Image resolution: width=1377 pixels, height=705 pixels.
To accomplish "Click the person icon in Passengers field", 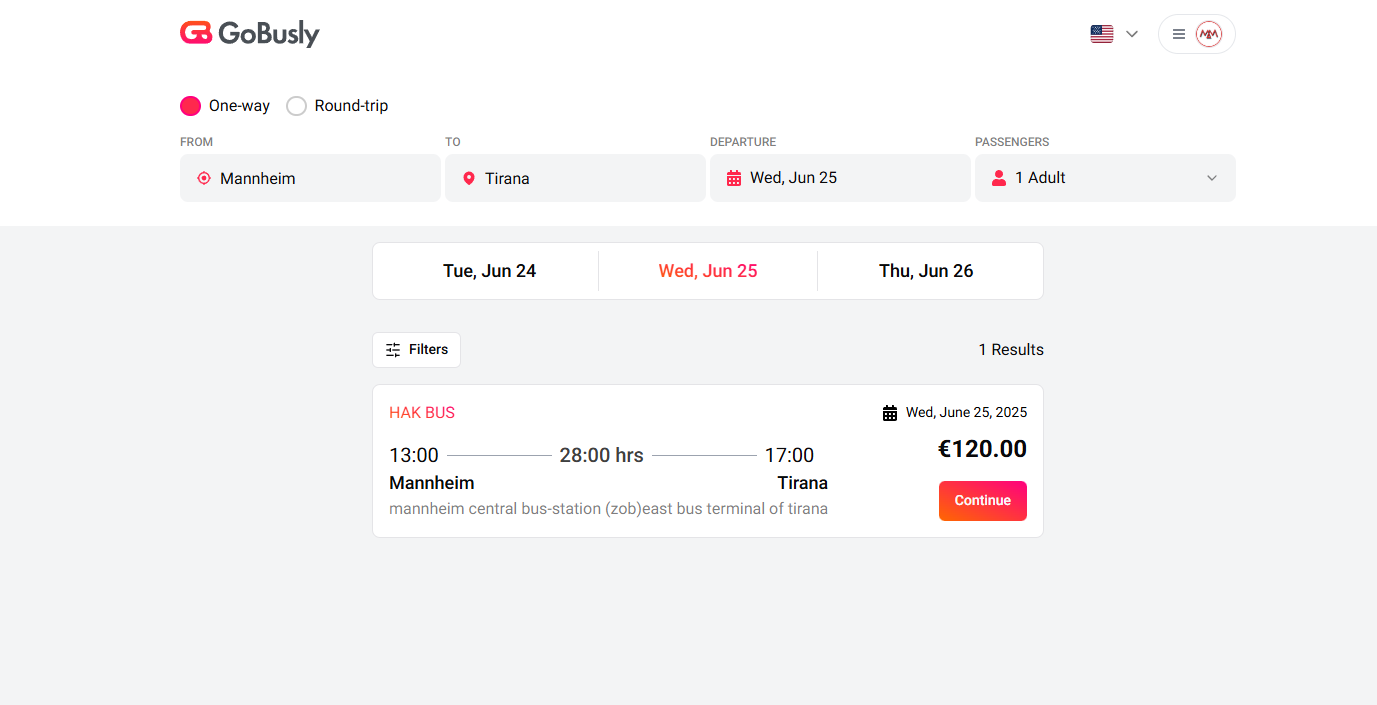I will pos(998,178).
